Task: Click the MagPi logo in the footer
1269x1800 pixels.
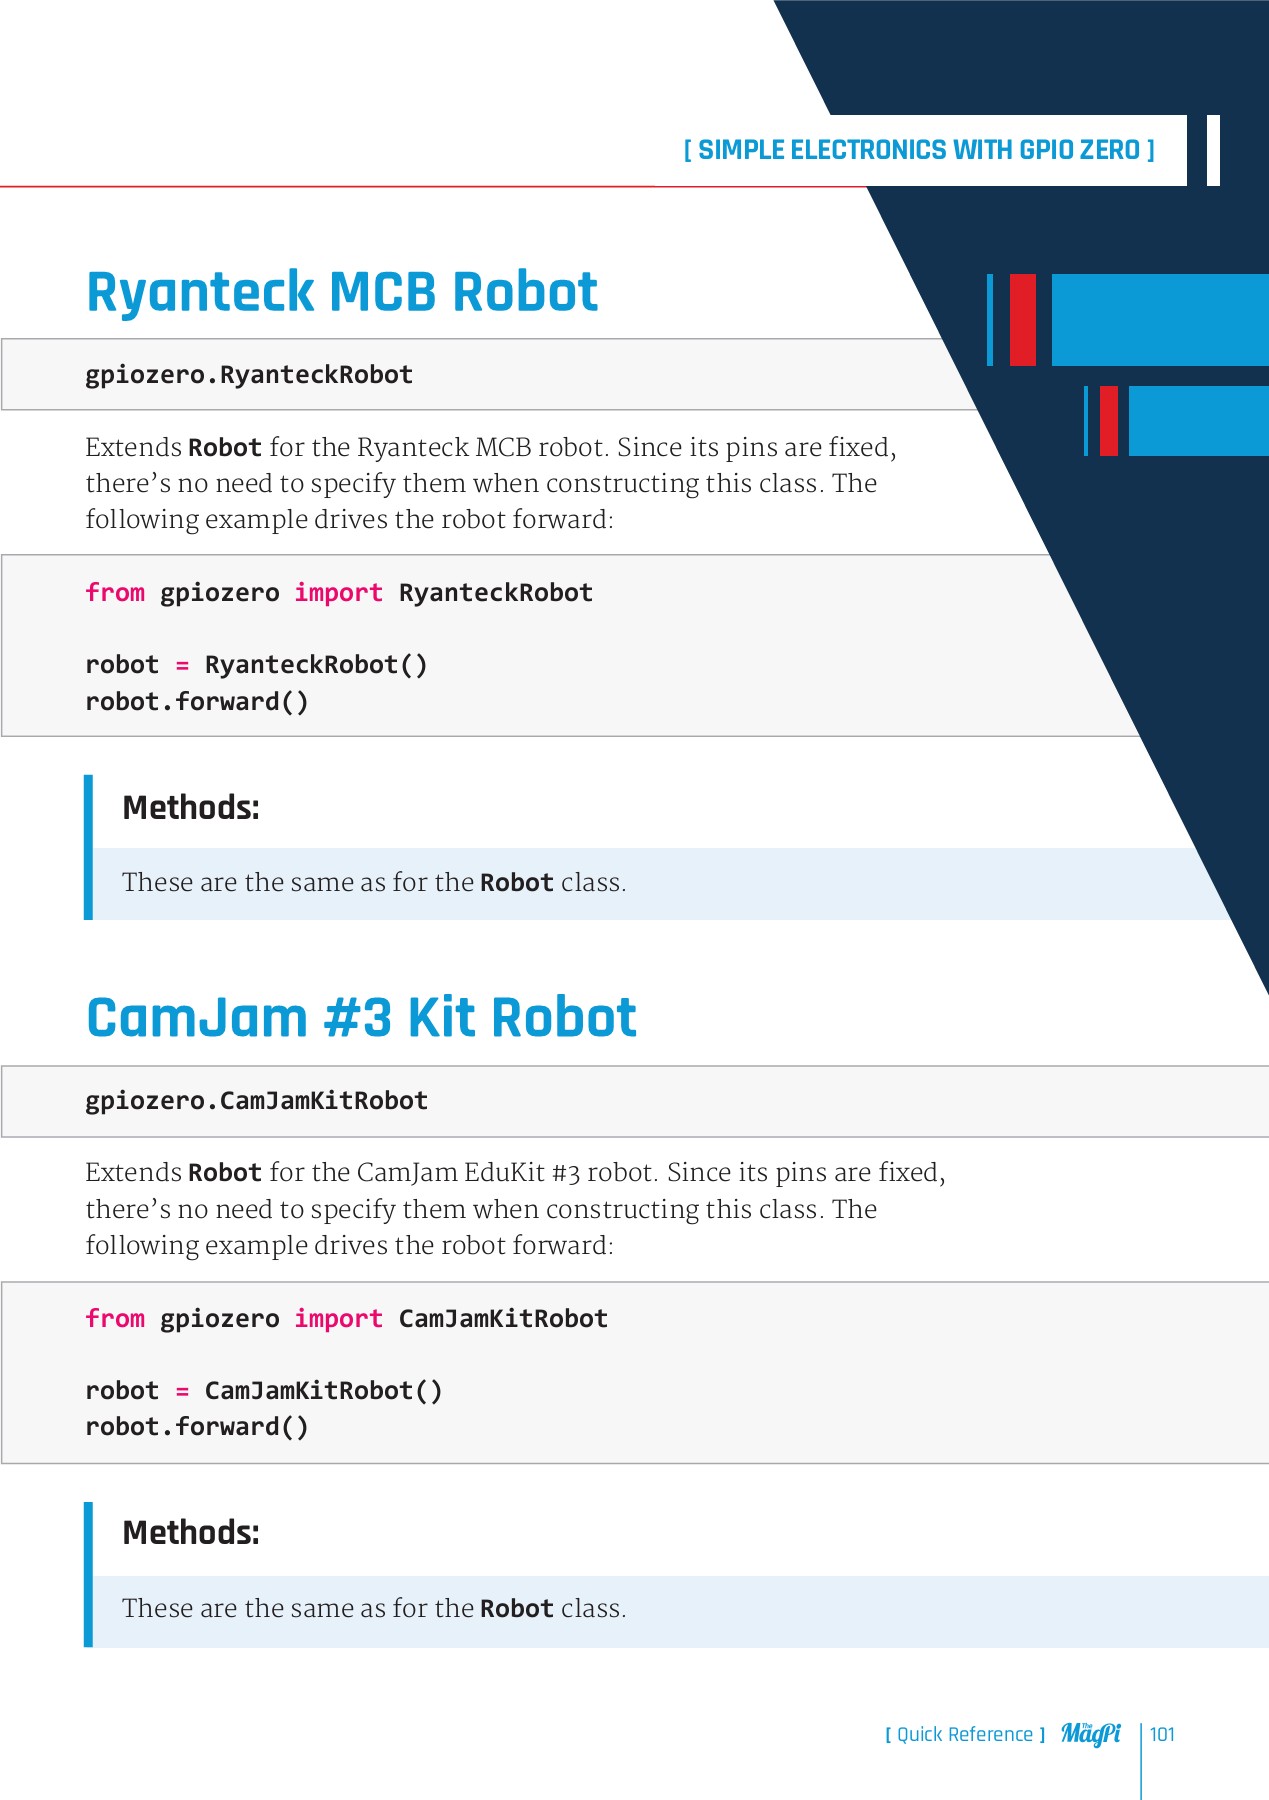Action: pos(1090,1734)
